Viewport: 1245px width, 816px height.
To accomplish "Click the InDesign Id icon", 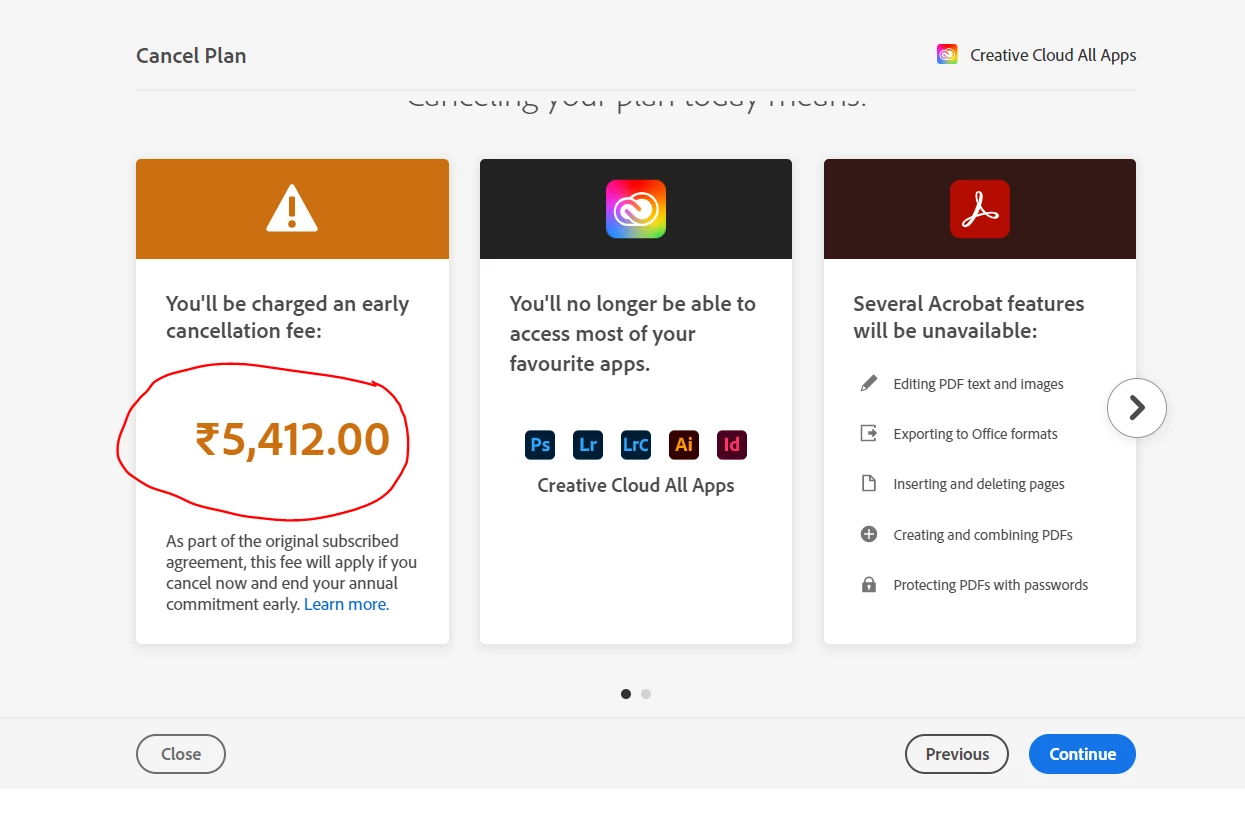I will coord(732,445).
